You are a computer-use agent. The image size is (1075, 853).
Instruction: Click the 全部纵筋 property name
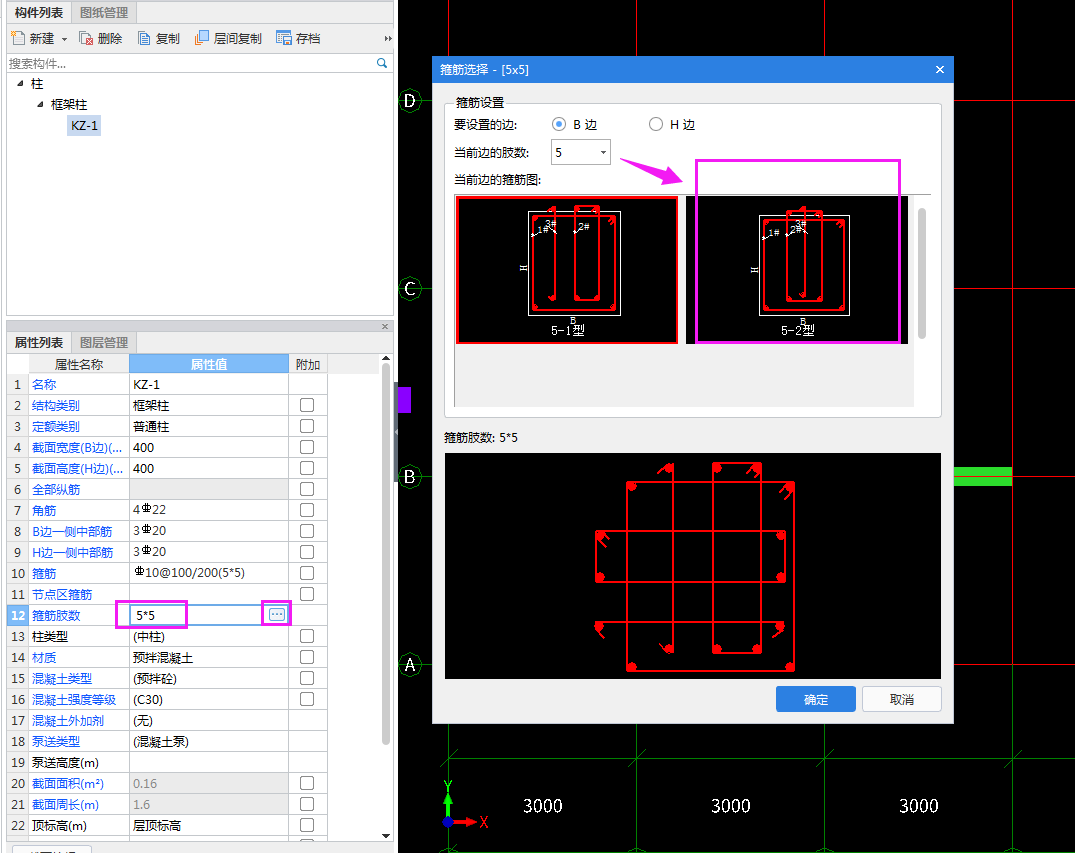tap(56, 490)
